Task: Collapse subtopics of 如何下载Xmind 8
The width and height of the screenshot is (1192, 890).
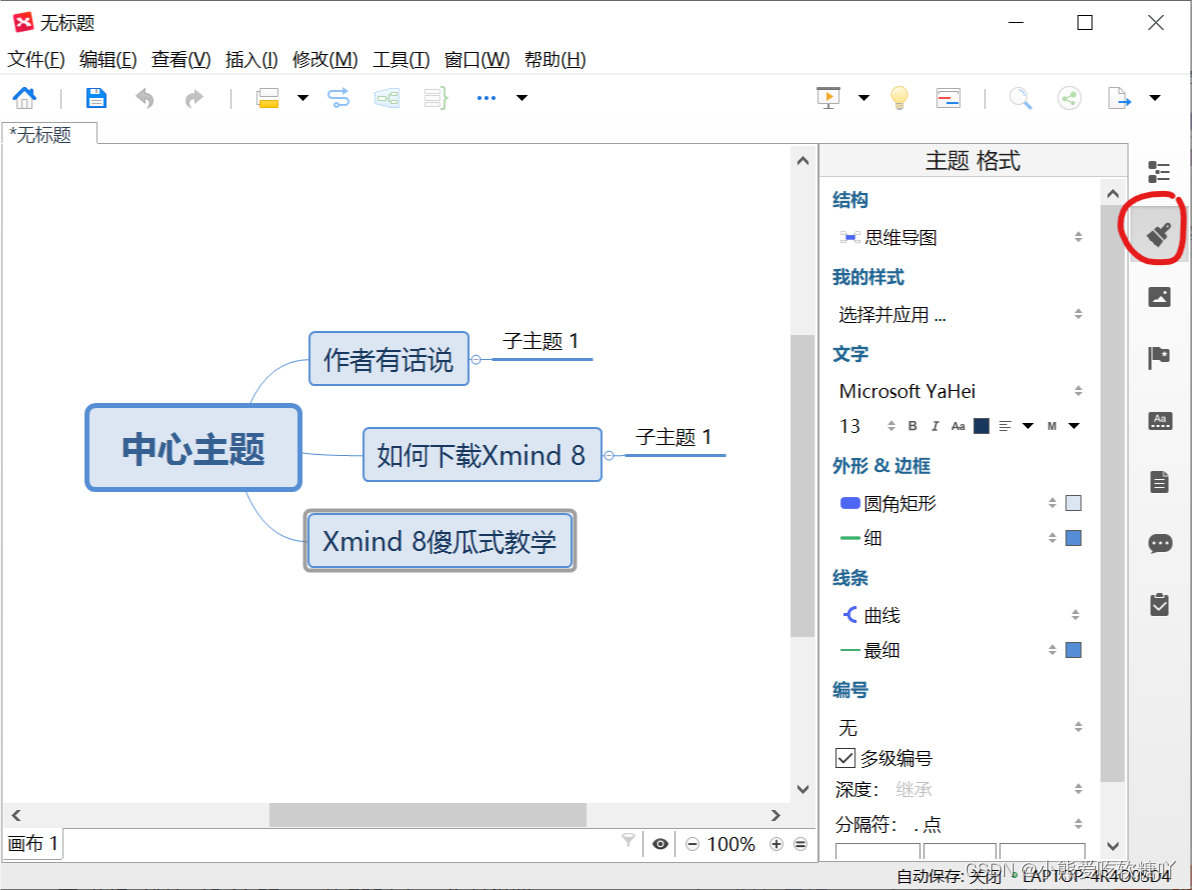Action: pos(609,455)
